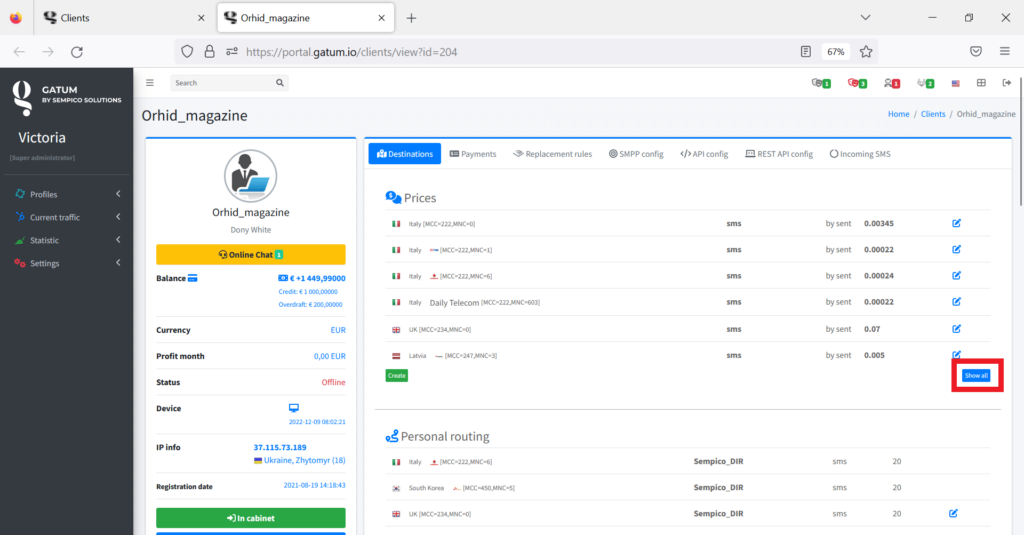Switch to Incoming SMS tab
1024x535 pixels.
click(860, 154)
